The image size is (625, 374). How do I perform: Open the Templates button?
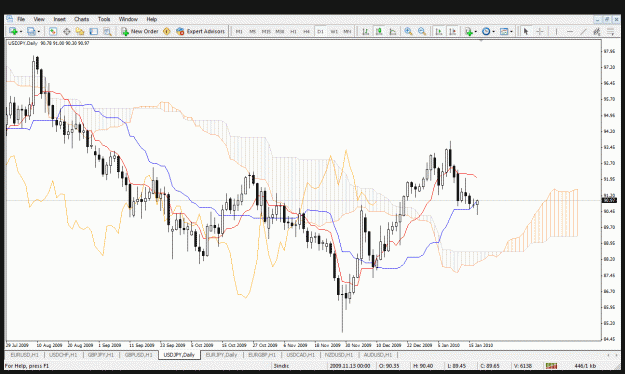pyautogui.click(x=504, y=31)
